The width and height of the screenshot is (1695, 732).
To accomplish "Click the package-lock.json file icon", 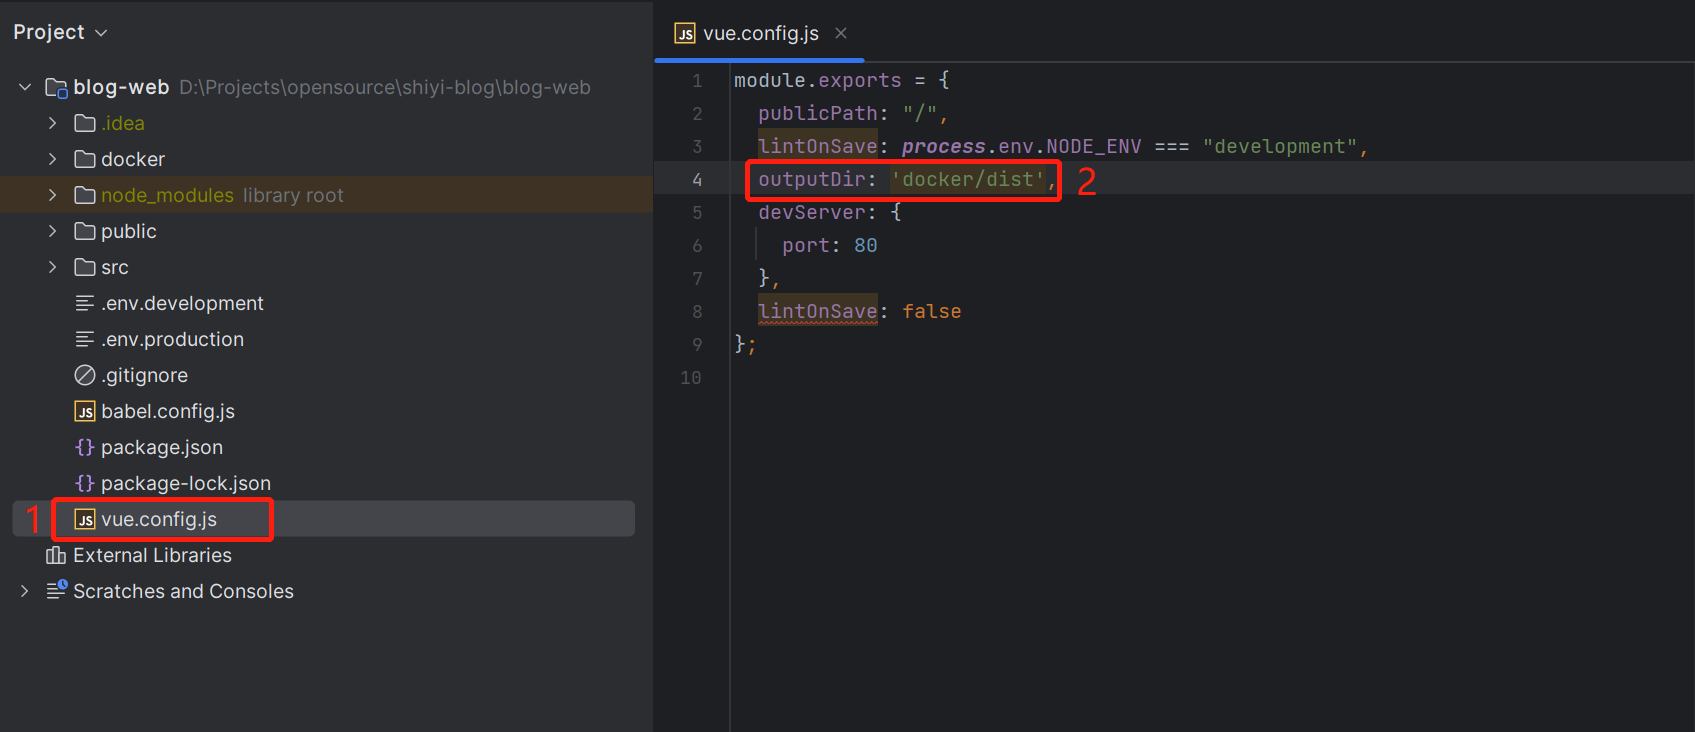I will pos(85,484).
